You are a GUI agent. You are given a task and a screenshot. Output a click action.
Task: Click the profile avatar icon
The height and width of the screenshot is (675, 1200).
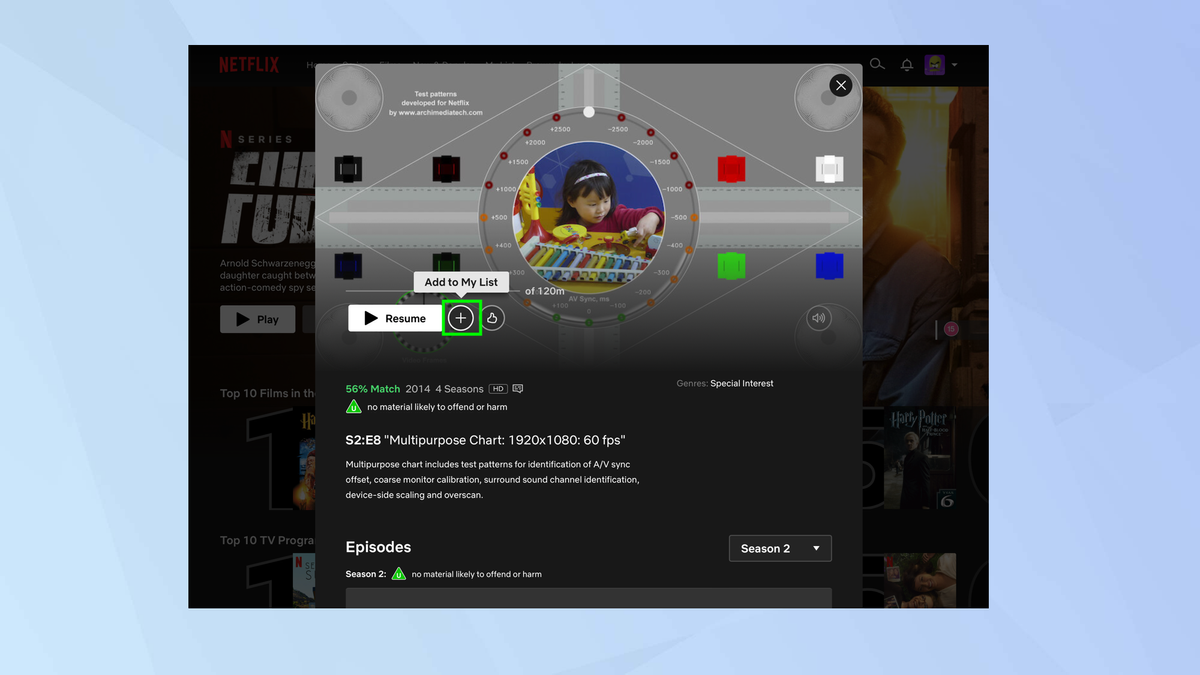(934, 64)
